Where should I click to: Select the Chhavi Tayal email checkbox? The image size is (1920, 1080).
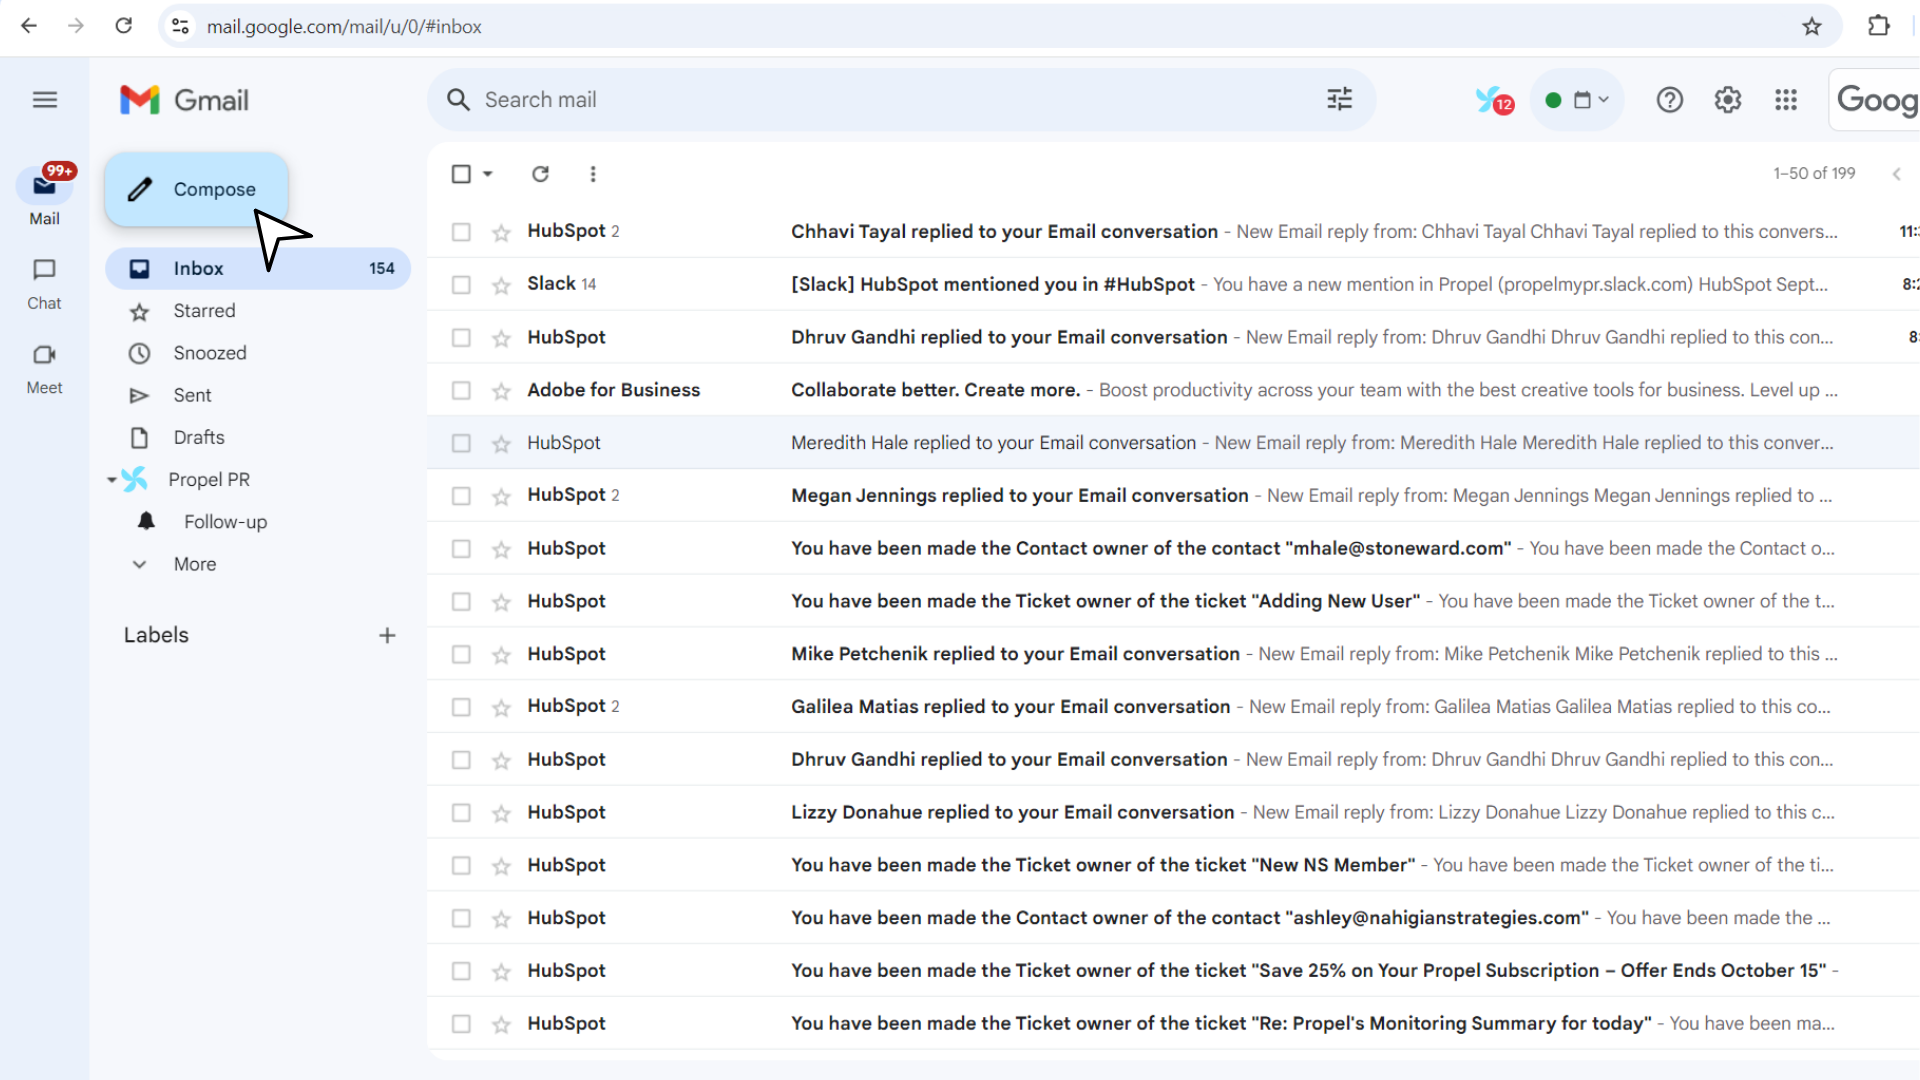click(461, 232)
